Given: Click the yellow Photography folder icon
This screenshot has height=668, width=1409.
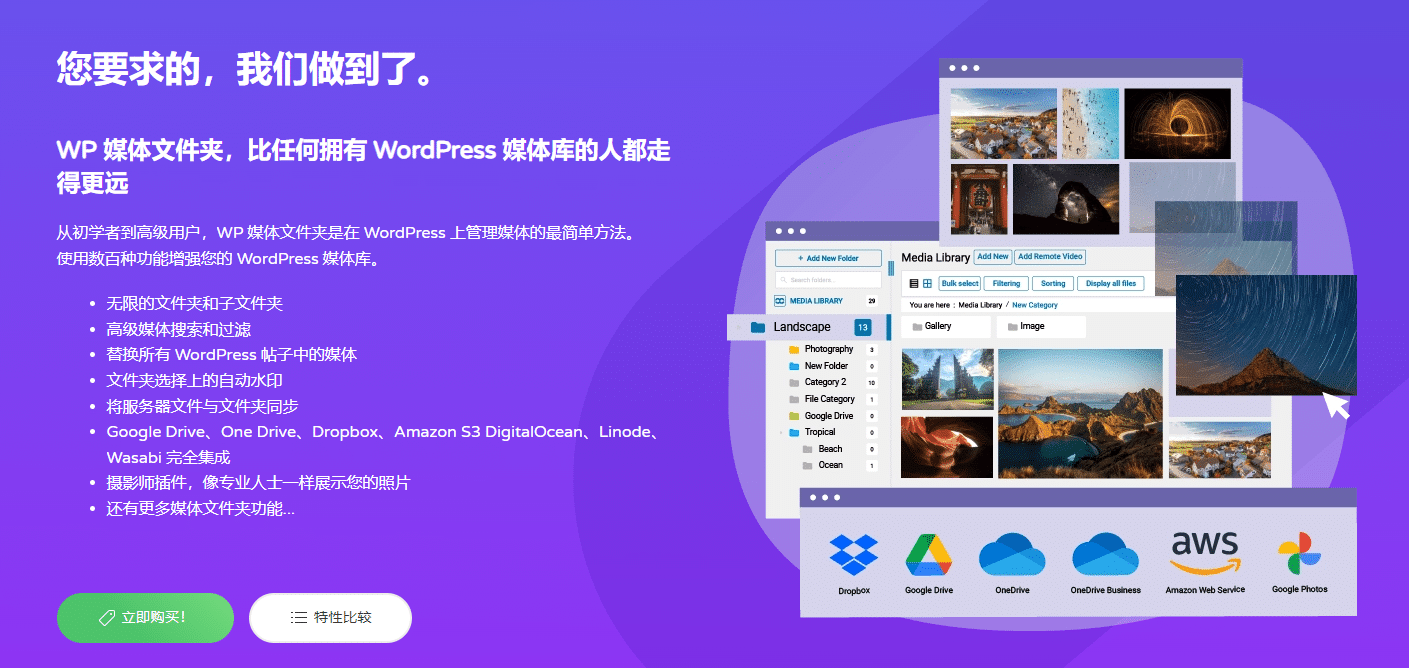Looking at the screenshot, I should tap(794, 350).
